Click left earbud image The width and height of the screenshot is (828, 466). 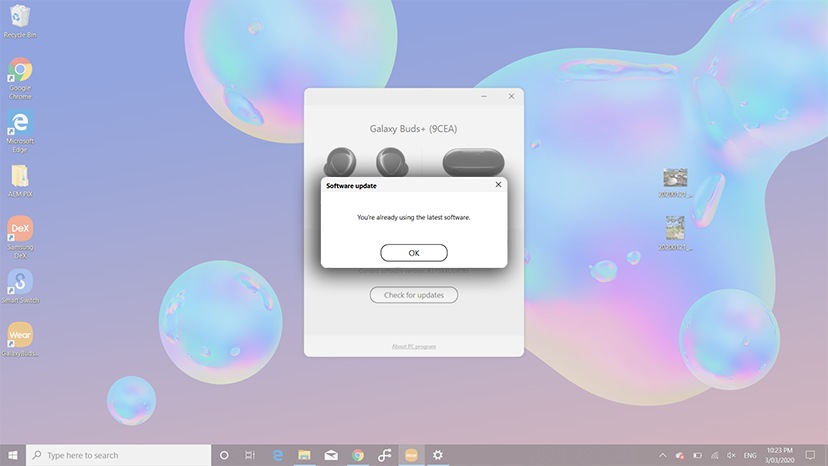pos(341,162)
